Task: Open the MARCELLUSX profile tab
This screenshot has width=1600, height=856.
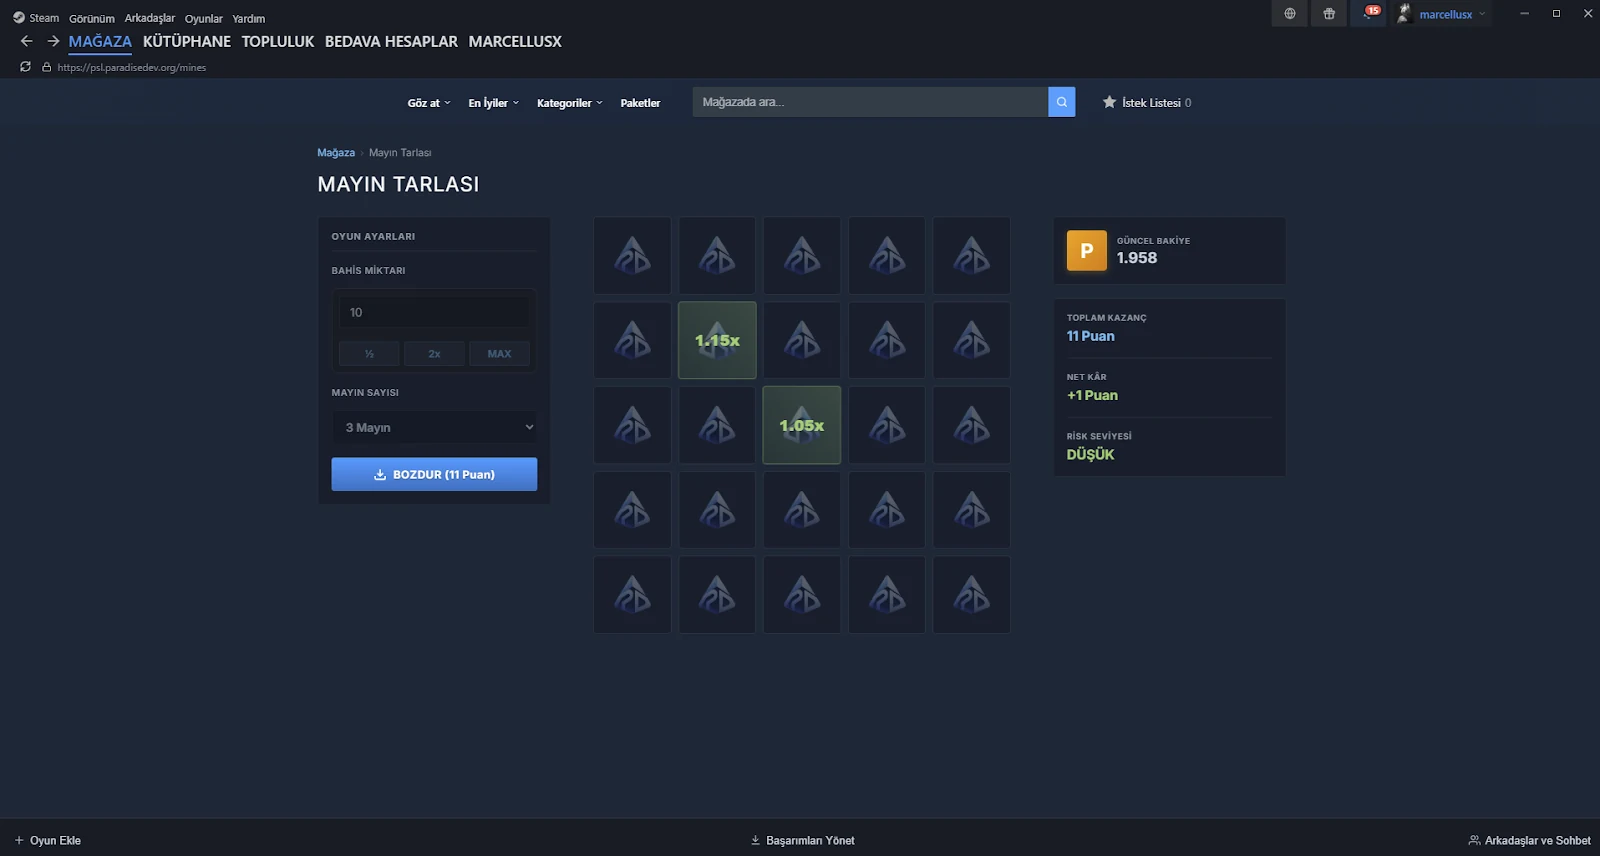Action: tap(515, 41)
